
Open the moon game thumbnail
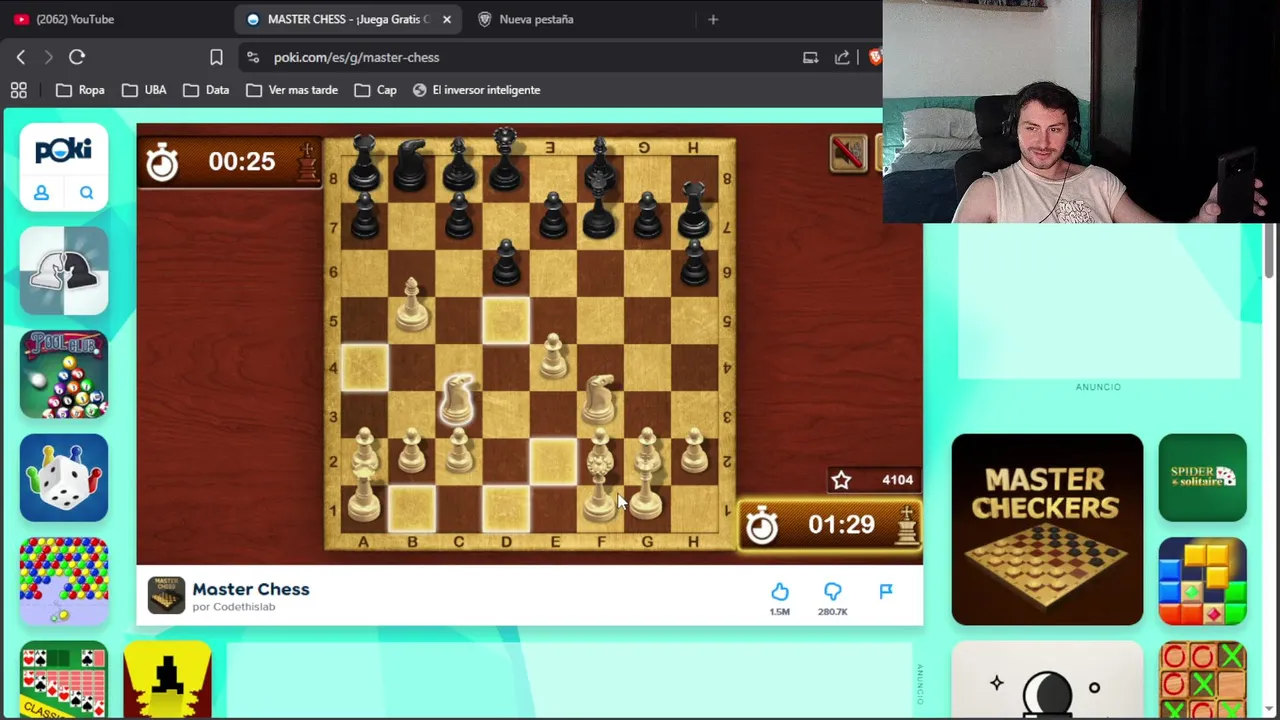1047,680
